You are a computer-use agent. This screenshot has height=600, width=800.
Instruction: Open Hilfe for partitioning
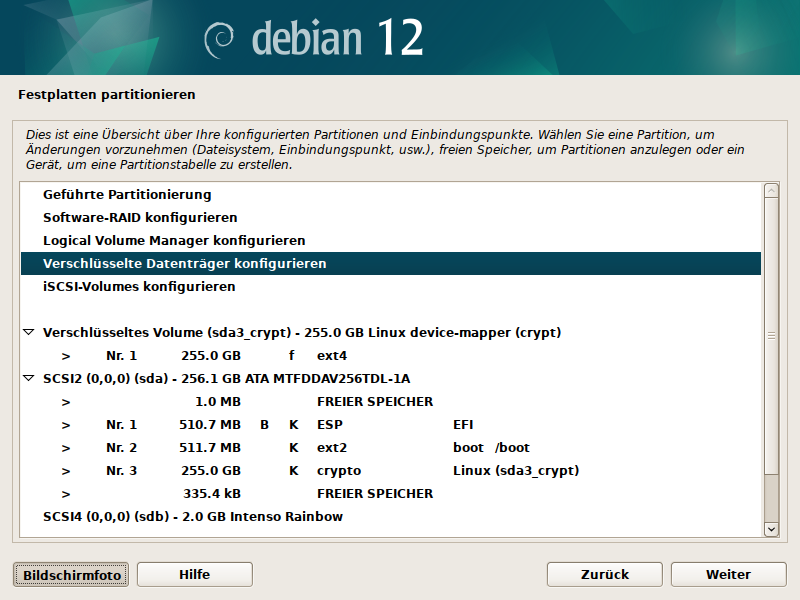pos(194,574)
